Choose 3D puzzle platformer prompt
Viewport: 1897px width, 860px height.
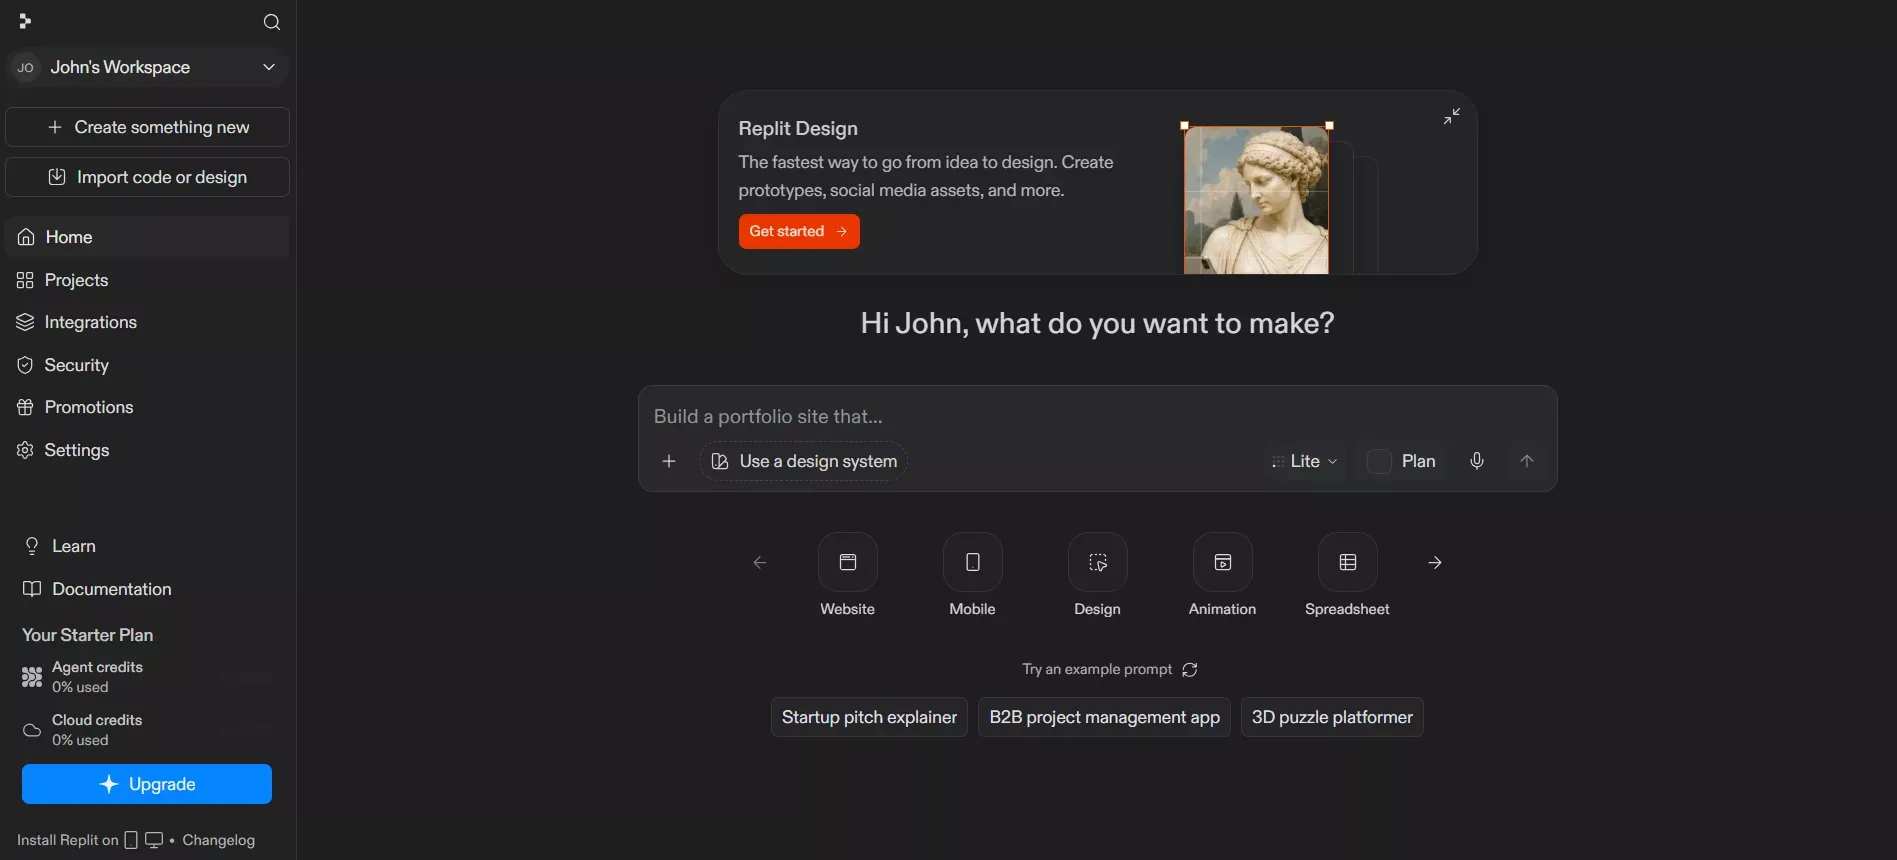point(1332,717)
